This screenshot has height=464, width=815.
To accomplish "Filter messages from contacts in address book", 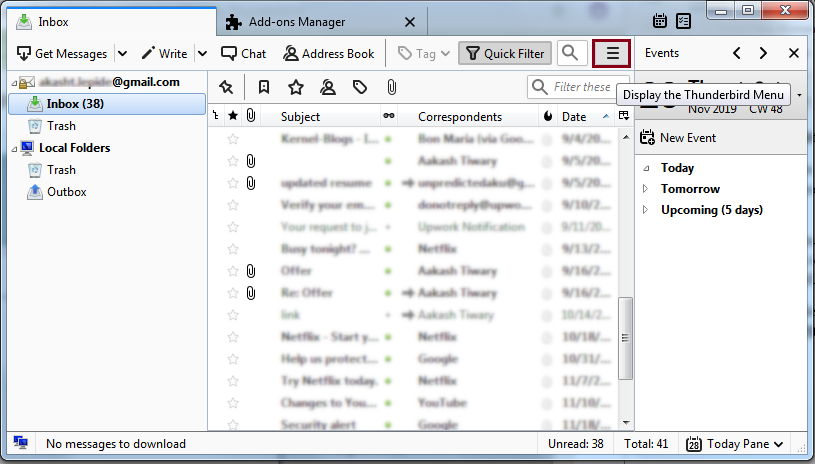I will 327,87.
